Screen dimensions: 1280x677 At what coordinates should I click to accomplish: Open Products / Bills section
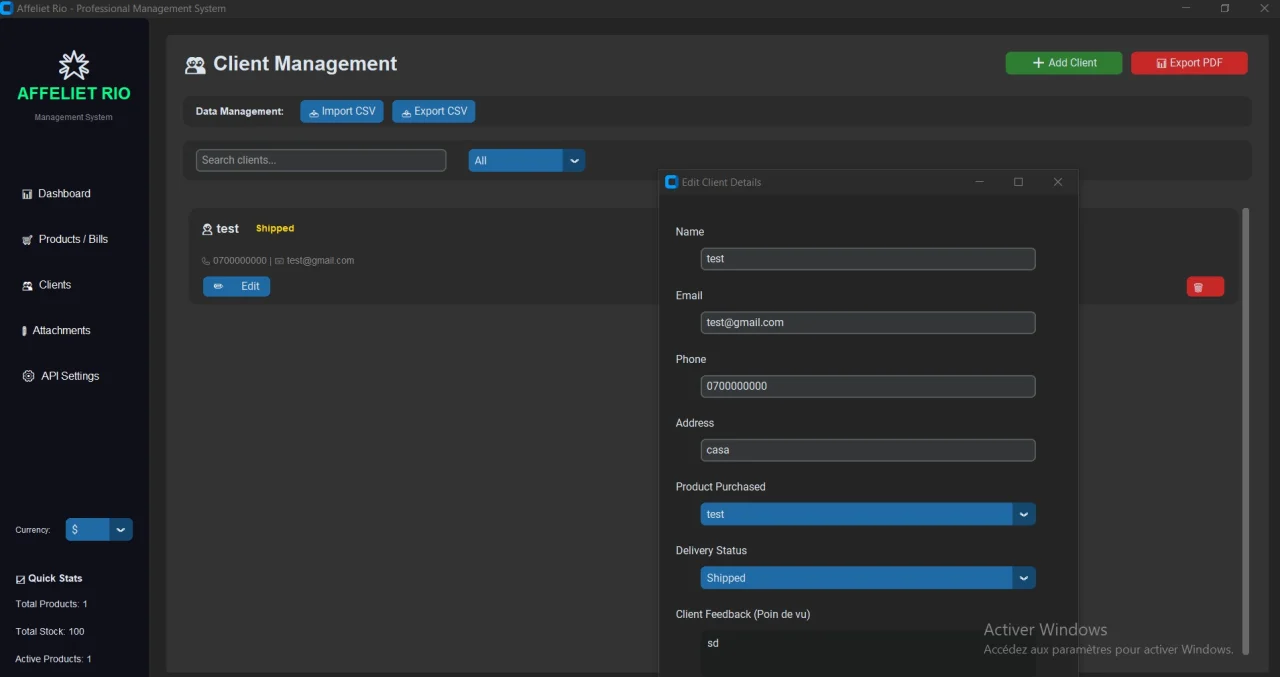click(x=65, y=240)
